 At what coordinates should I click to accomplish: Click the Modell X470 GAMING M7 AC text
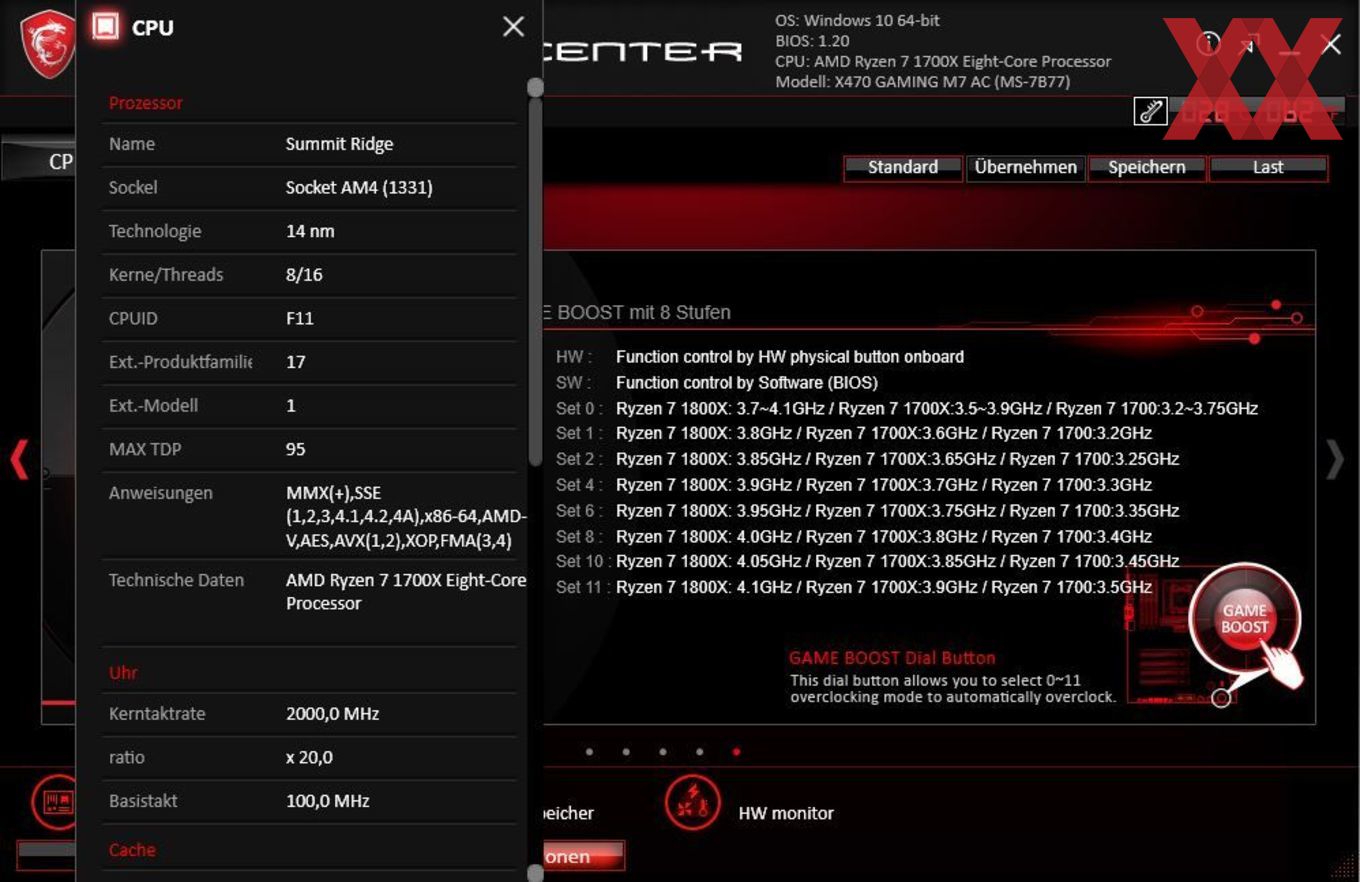point(923,81)
